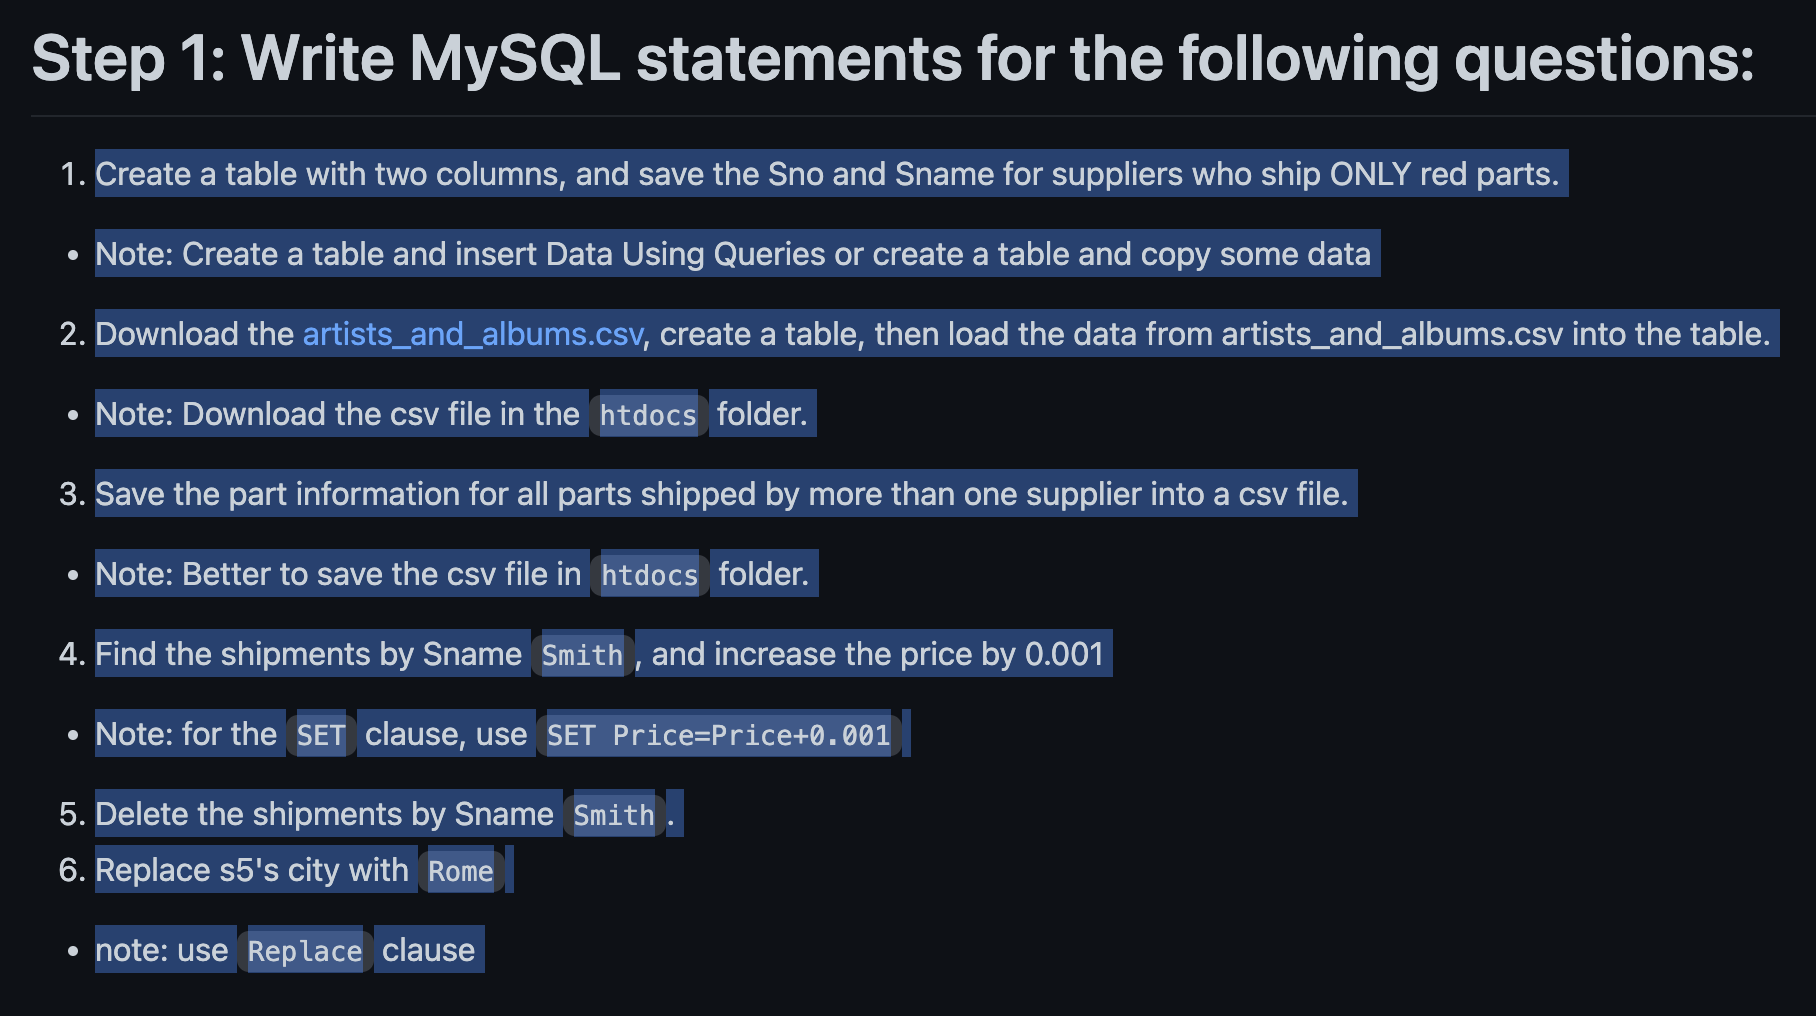Click the SET Price=Price+0.001 code snippet
This screenshot has height=1016, width=1816.
(x=718, y=735)
